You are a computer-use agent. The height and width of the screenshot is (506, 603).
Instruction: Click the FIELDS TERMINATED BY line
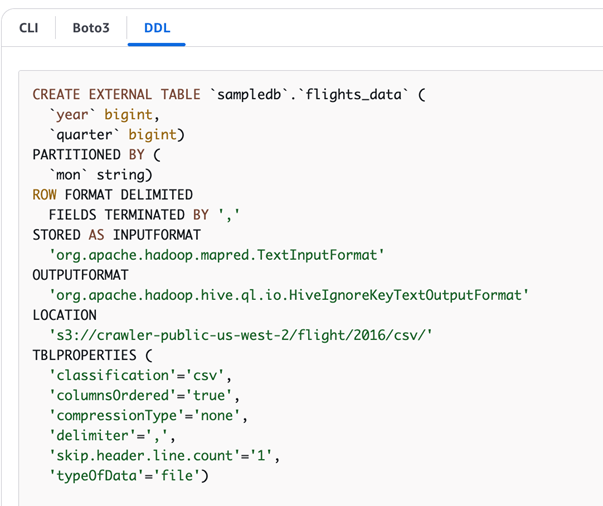click(x=144, y=215)
